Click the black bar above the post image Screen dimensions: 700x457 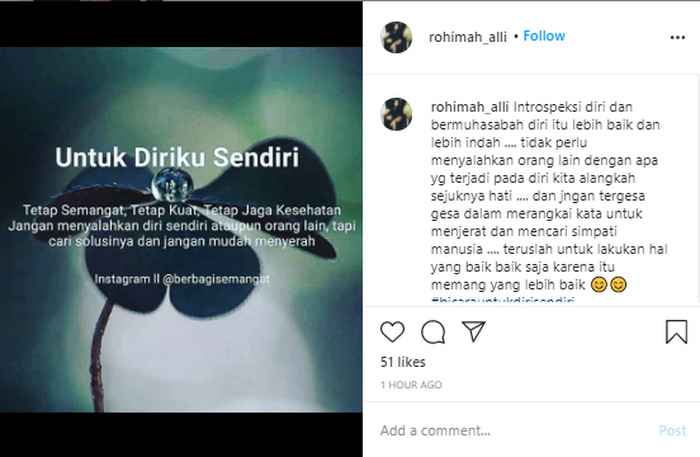(181, 25)
